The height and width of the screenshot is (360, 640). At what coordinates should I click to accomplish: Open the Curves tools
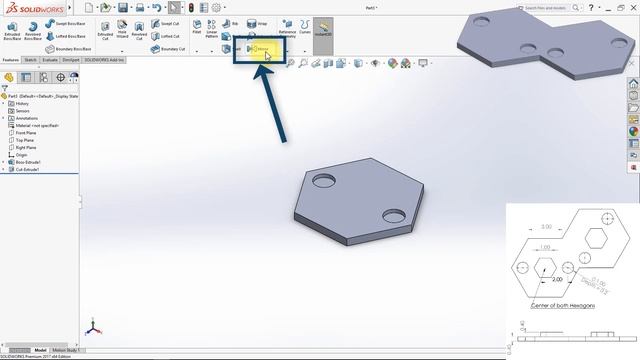tap(304, 27)
